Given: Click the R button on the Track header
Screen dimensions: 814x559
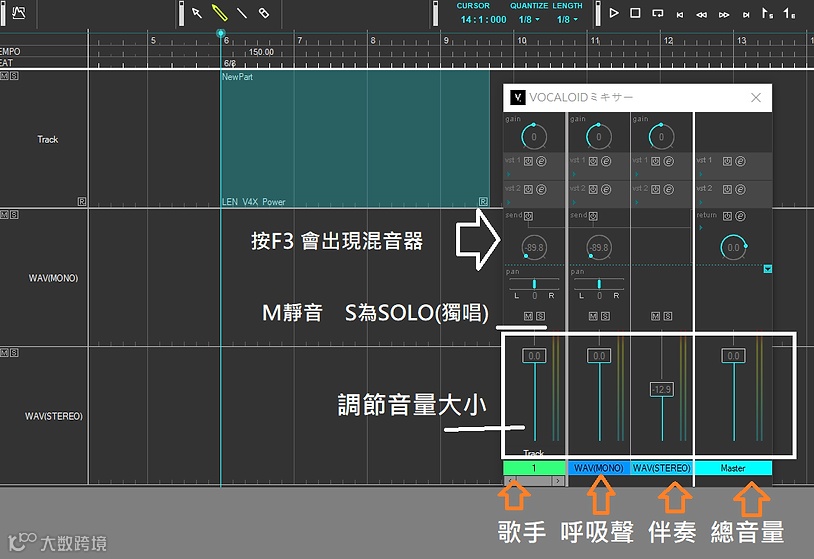Looking at the screenshot, I should tap(82, 201).
